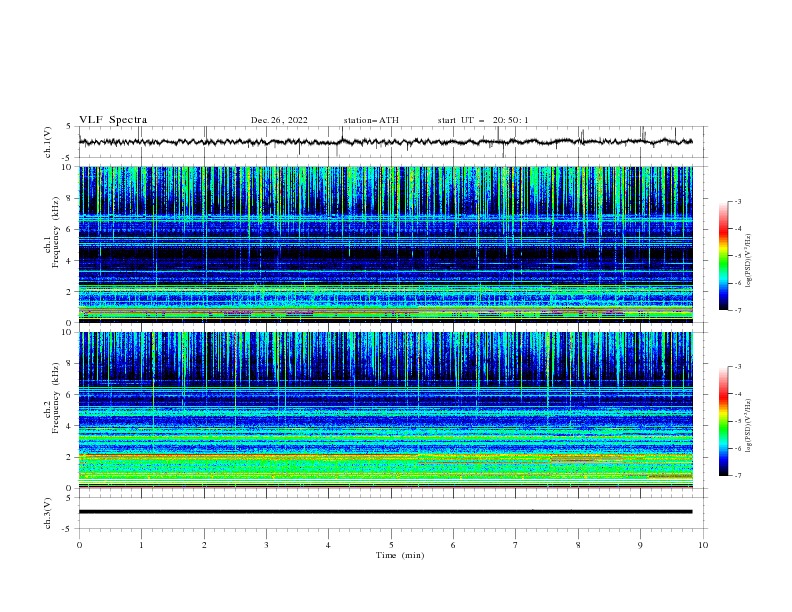The image size is (792, 612).
Task: Click the "-5" tick on ch.3(V) axis
Action: (67, 529)
